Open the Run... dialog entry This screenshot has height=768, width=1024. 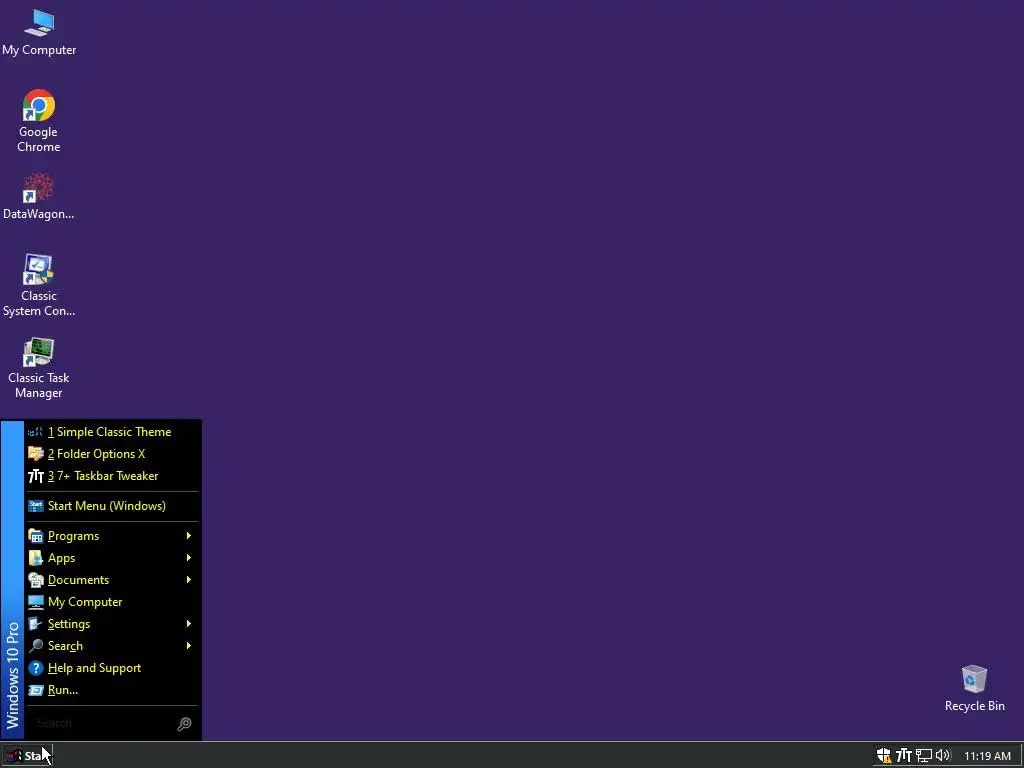tap(112, 690)
